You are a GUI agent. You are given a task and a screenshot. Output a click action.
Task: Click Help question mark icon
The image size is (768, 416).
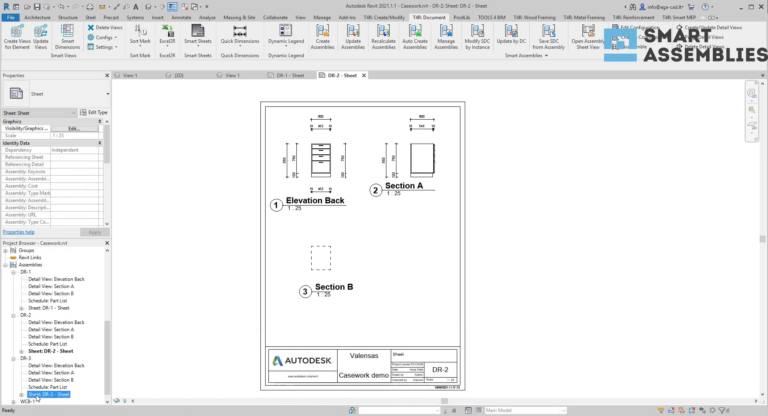(705, 7)
